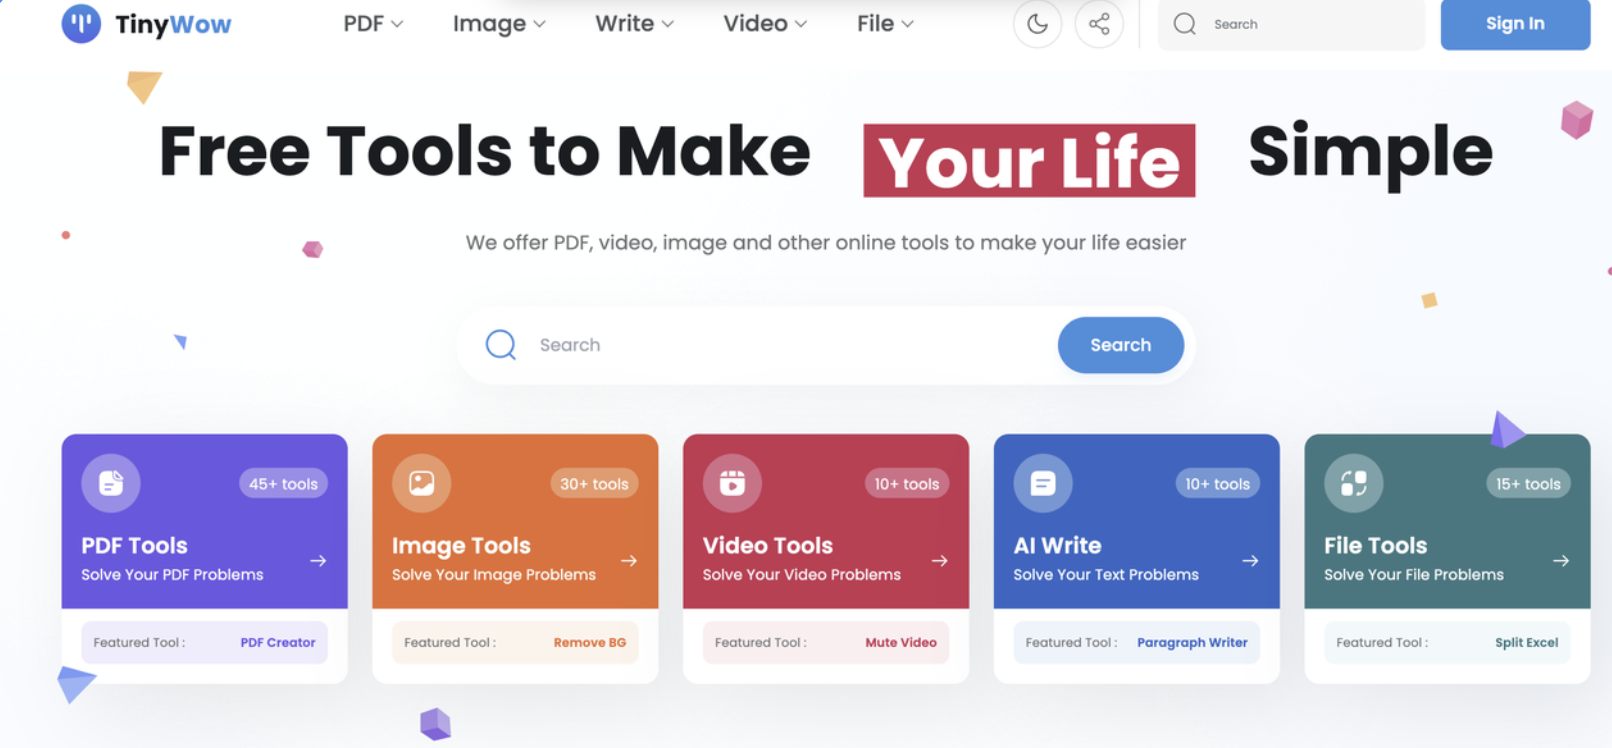Click the TinyWow logo icon
The height and width of the screenshot is (748, 1612).
click(81, 24)
